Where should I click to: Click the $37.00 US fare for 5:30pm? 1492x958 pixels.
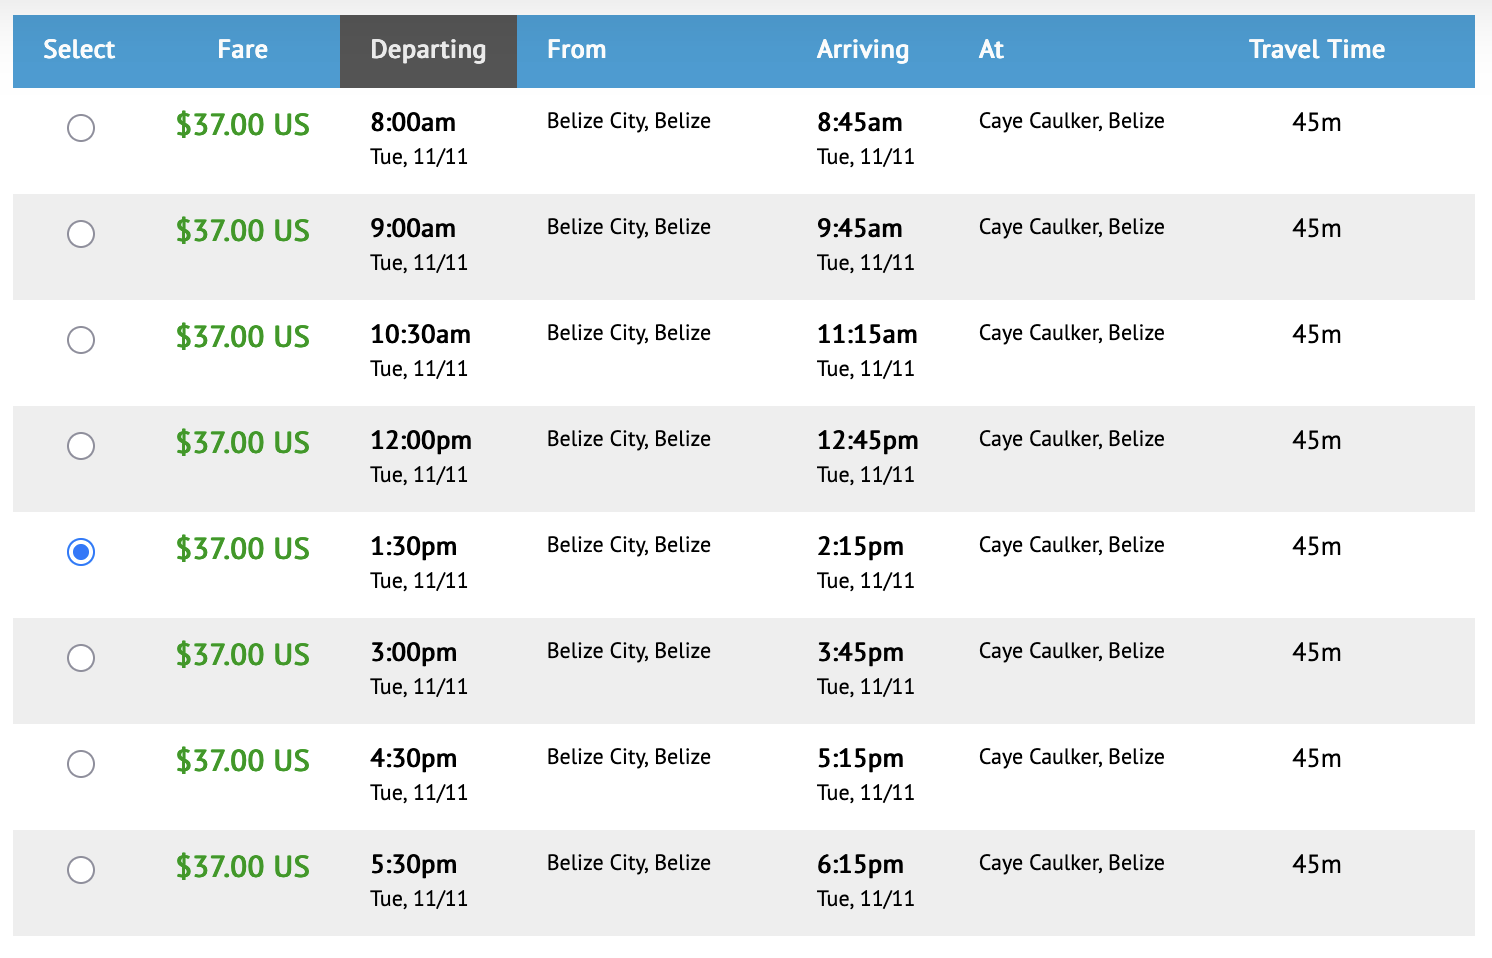243,867
